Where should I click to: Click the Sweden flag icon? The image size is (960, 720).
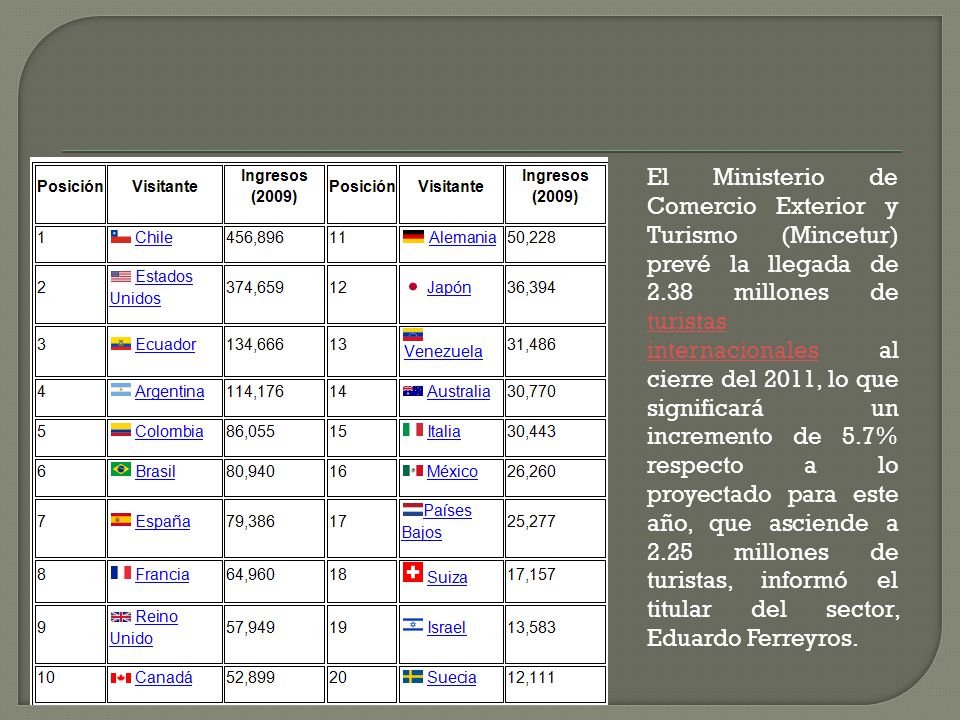(x=413, y=677)
